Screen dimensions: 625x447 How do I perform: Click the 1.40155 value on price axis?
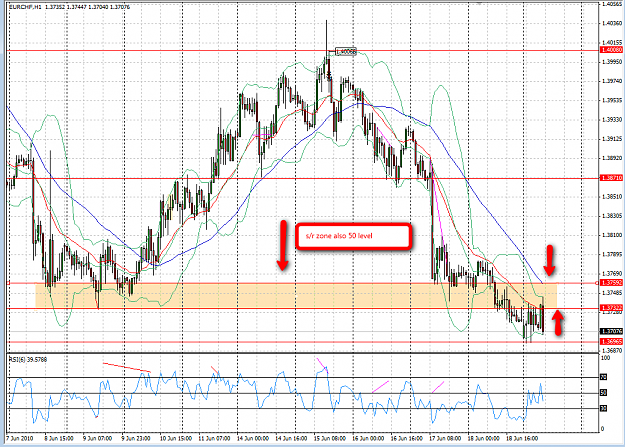tap(612, 43)
